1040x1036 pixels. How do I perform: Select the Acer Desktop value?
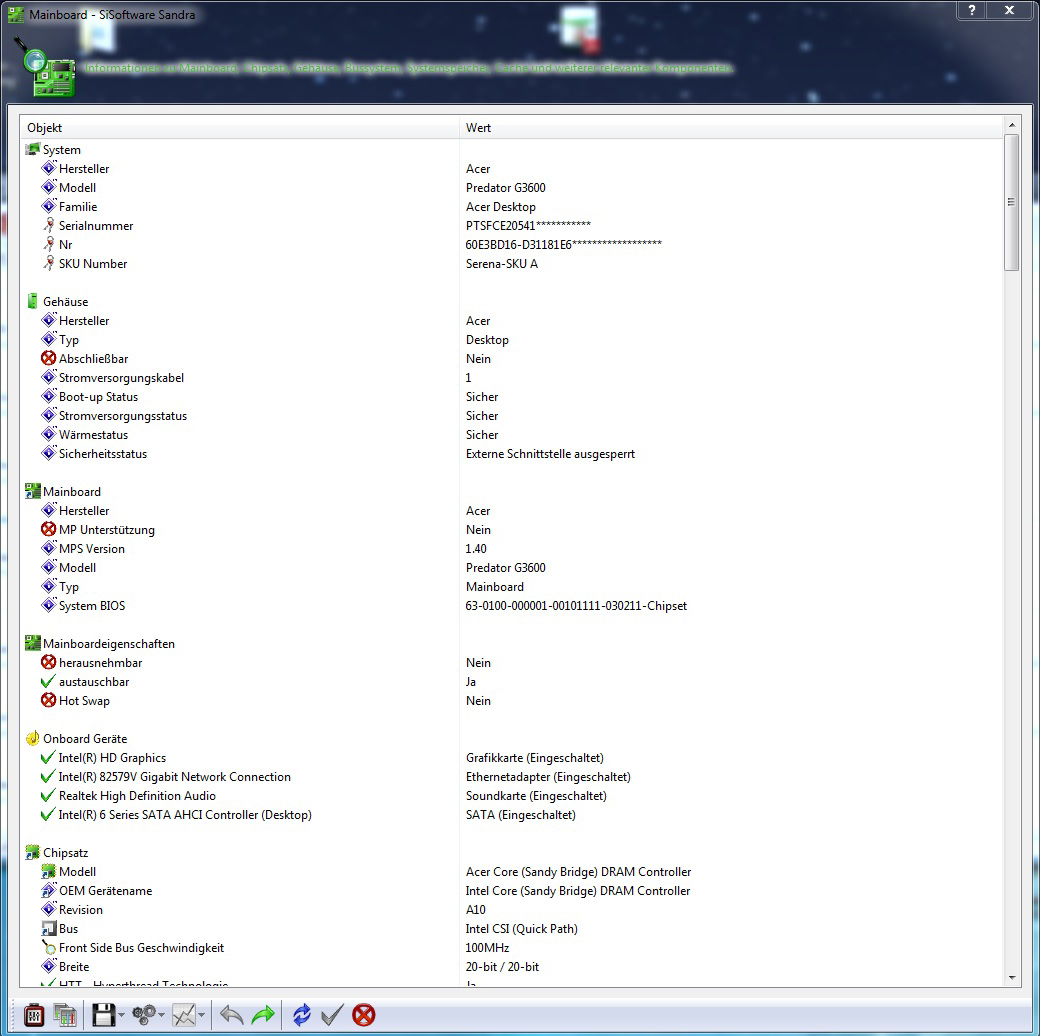pyautogui.click(x=501, y=207)
